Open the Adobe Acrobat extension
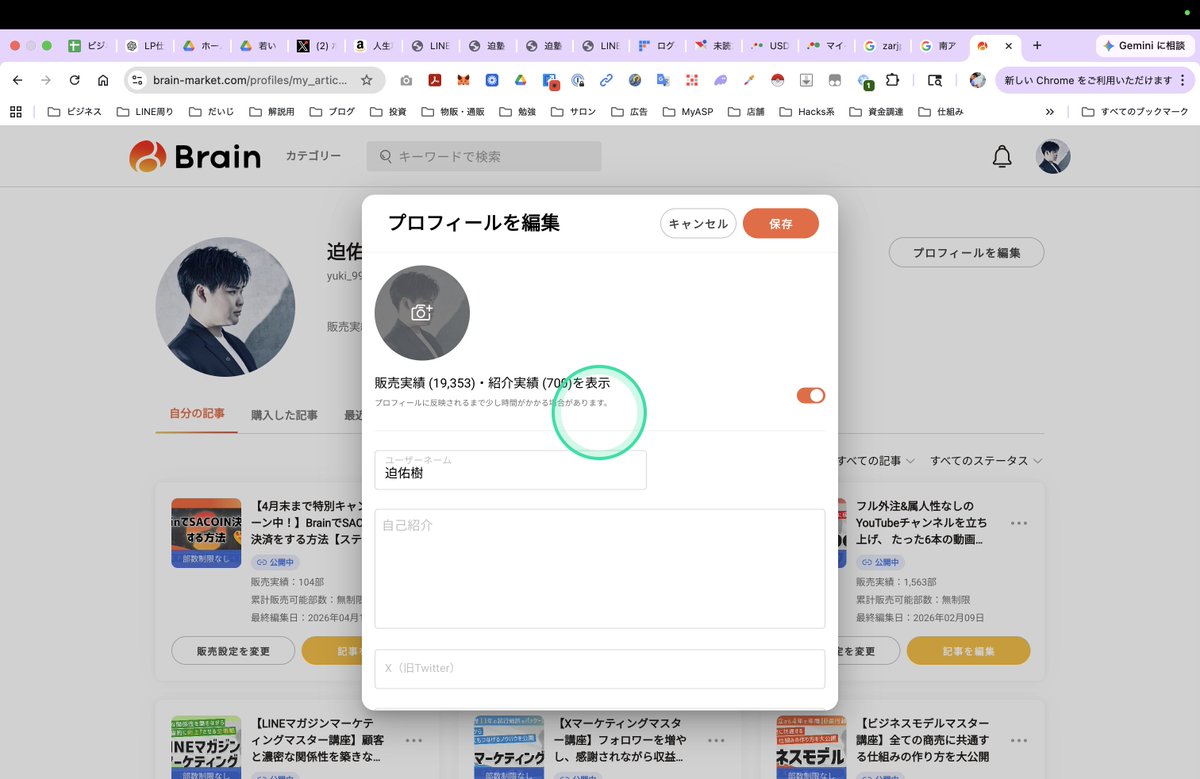This screenshot has width=1200, height=779. [435, 80]
